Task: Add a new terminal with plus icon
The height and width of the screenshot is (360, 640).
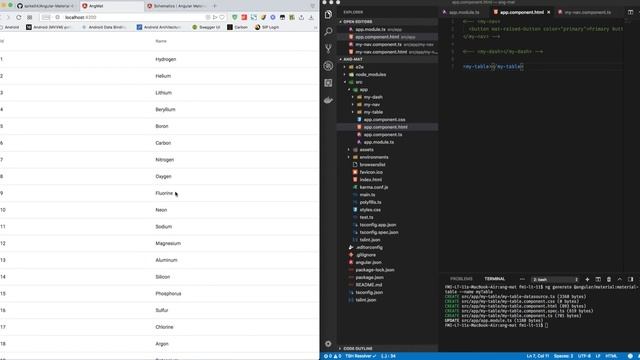Action: [587, 279]
